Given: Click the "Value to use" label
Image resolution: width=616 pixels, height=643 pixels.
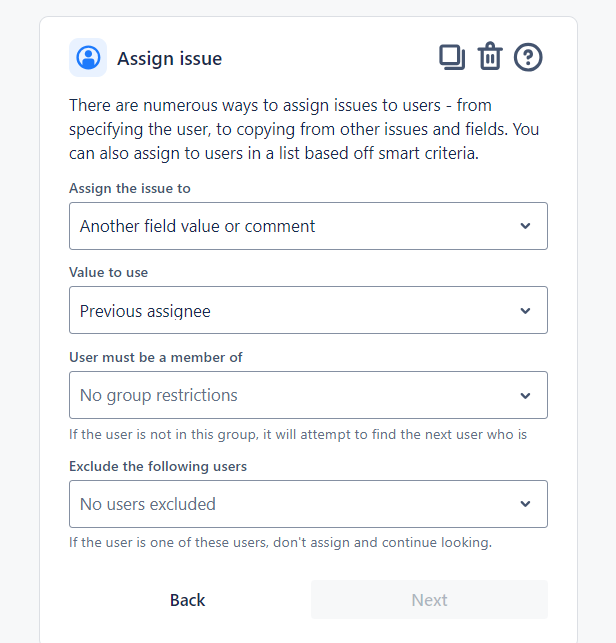Looking at the screenshot, I should tap(108, 272).
